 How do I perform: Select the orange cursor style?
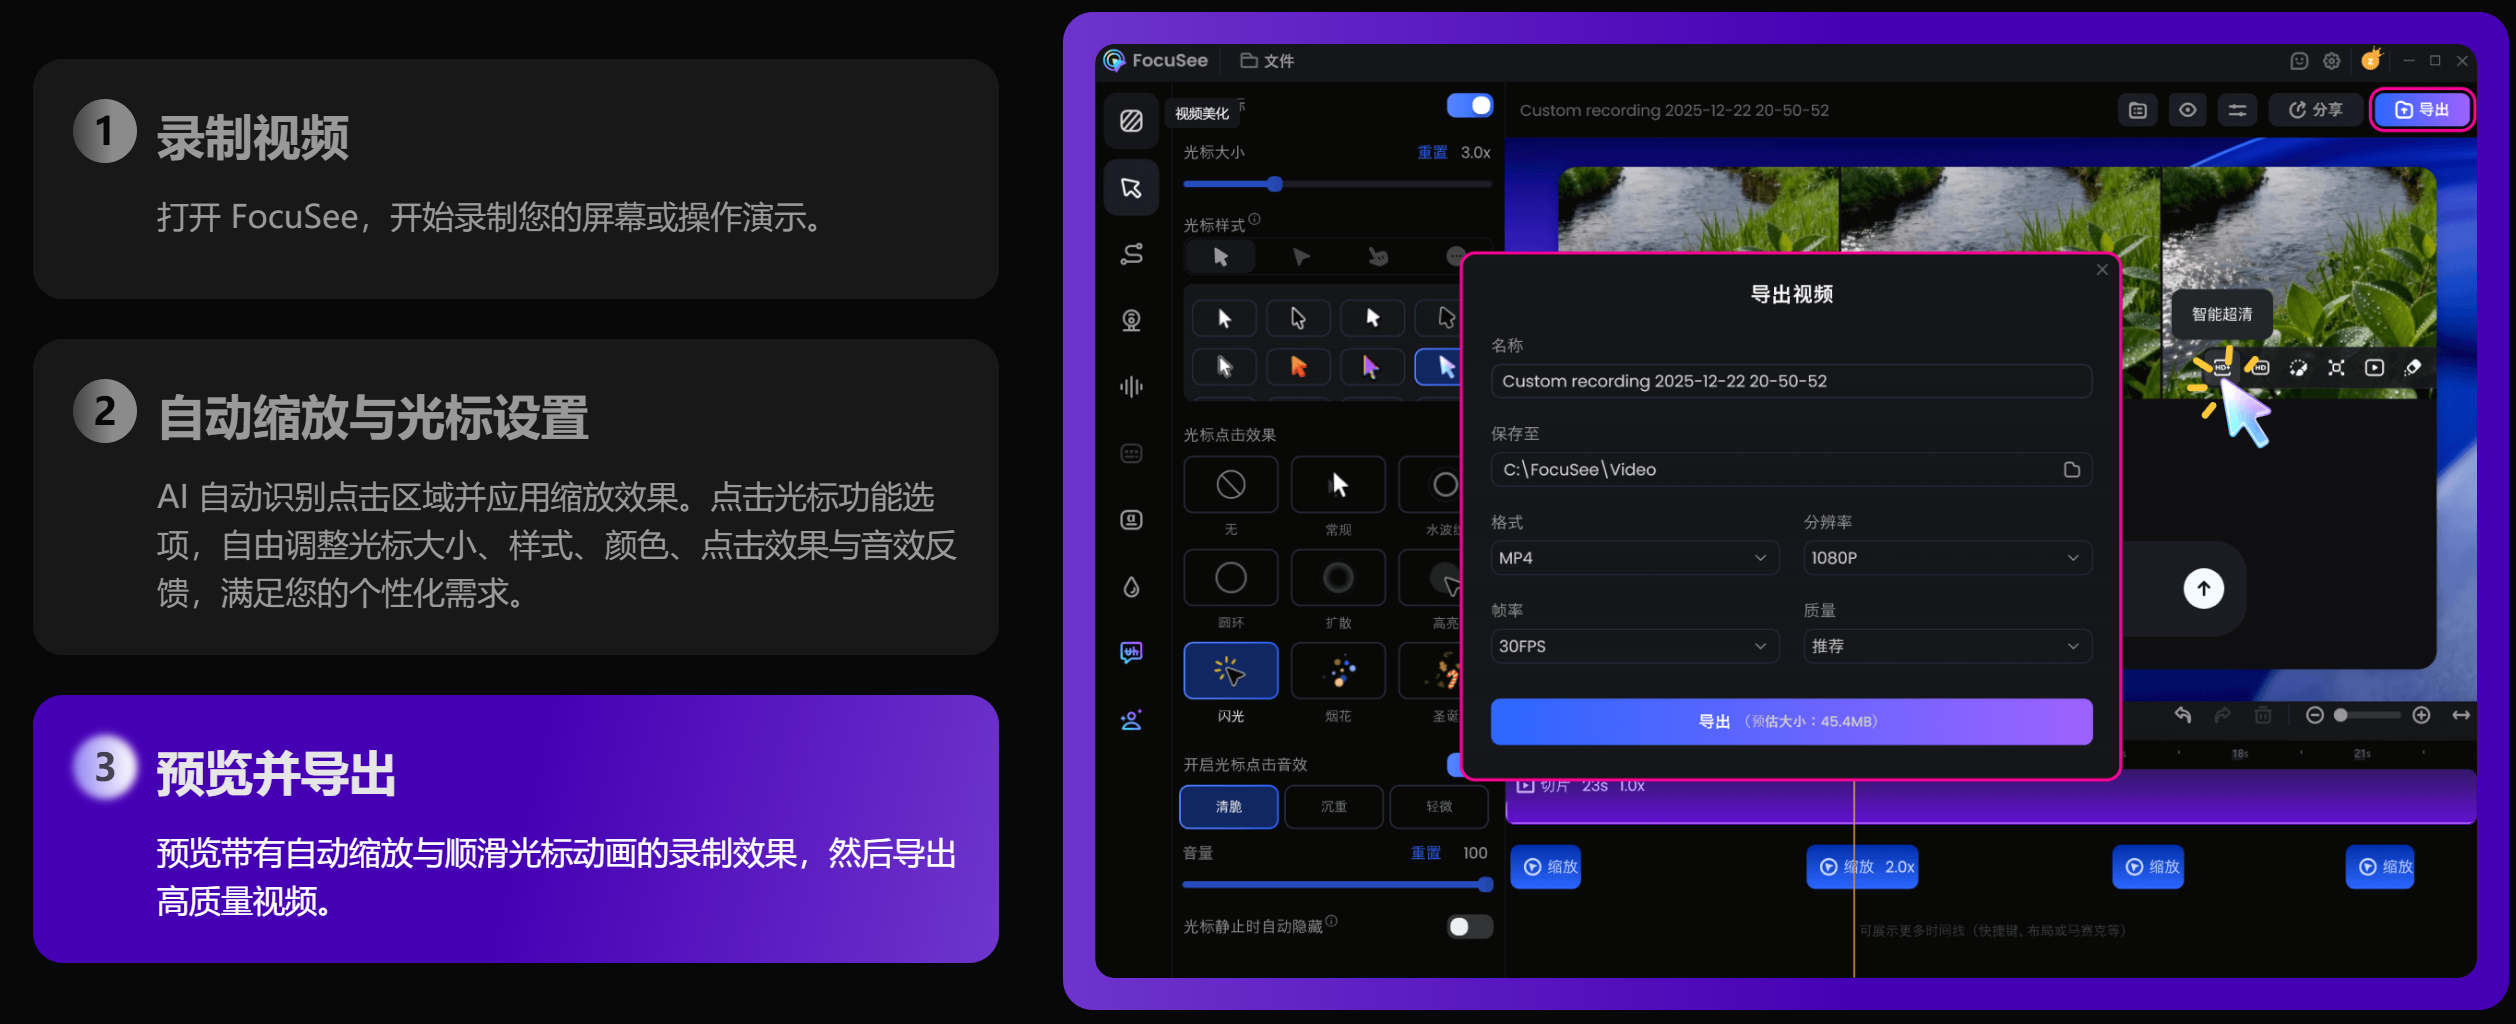1298,367
